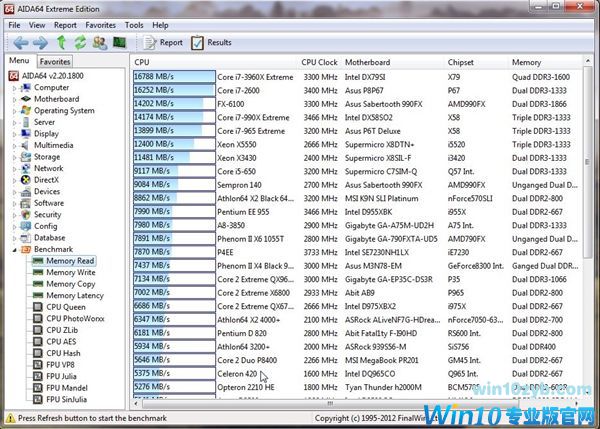The image size is (600, 429).
Task: Click the Back arrow toolbar icon
Action: tap(18, 43)
